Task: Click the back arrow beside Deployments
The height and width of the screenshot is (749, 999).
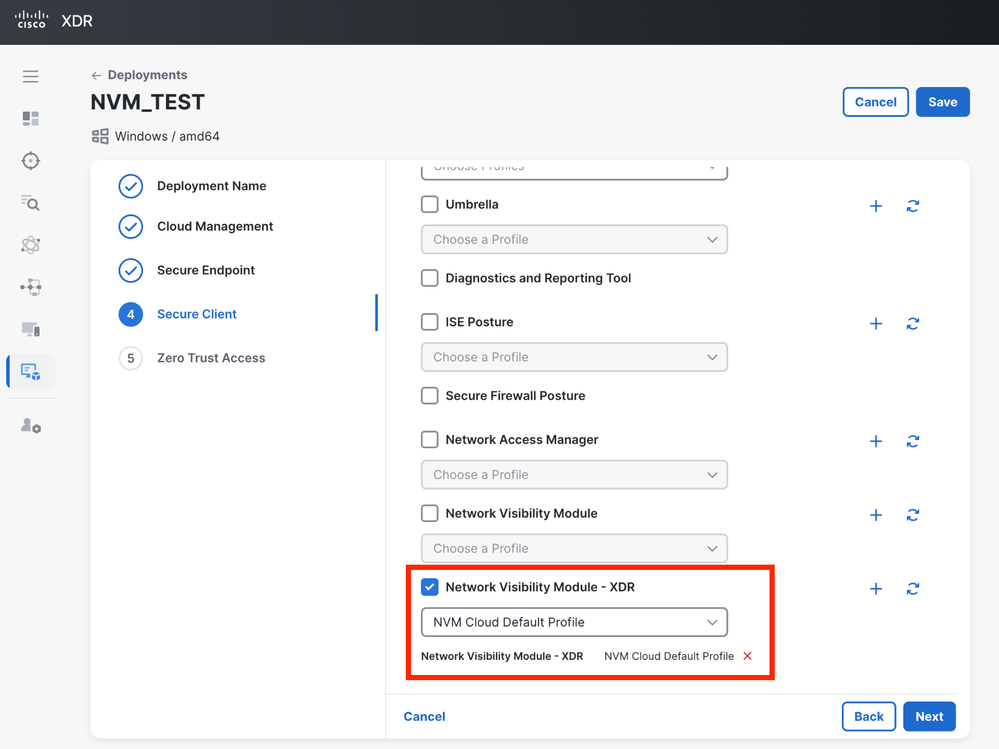Action: tap(96, 75)
